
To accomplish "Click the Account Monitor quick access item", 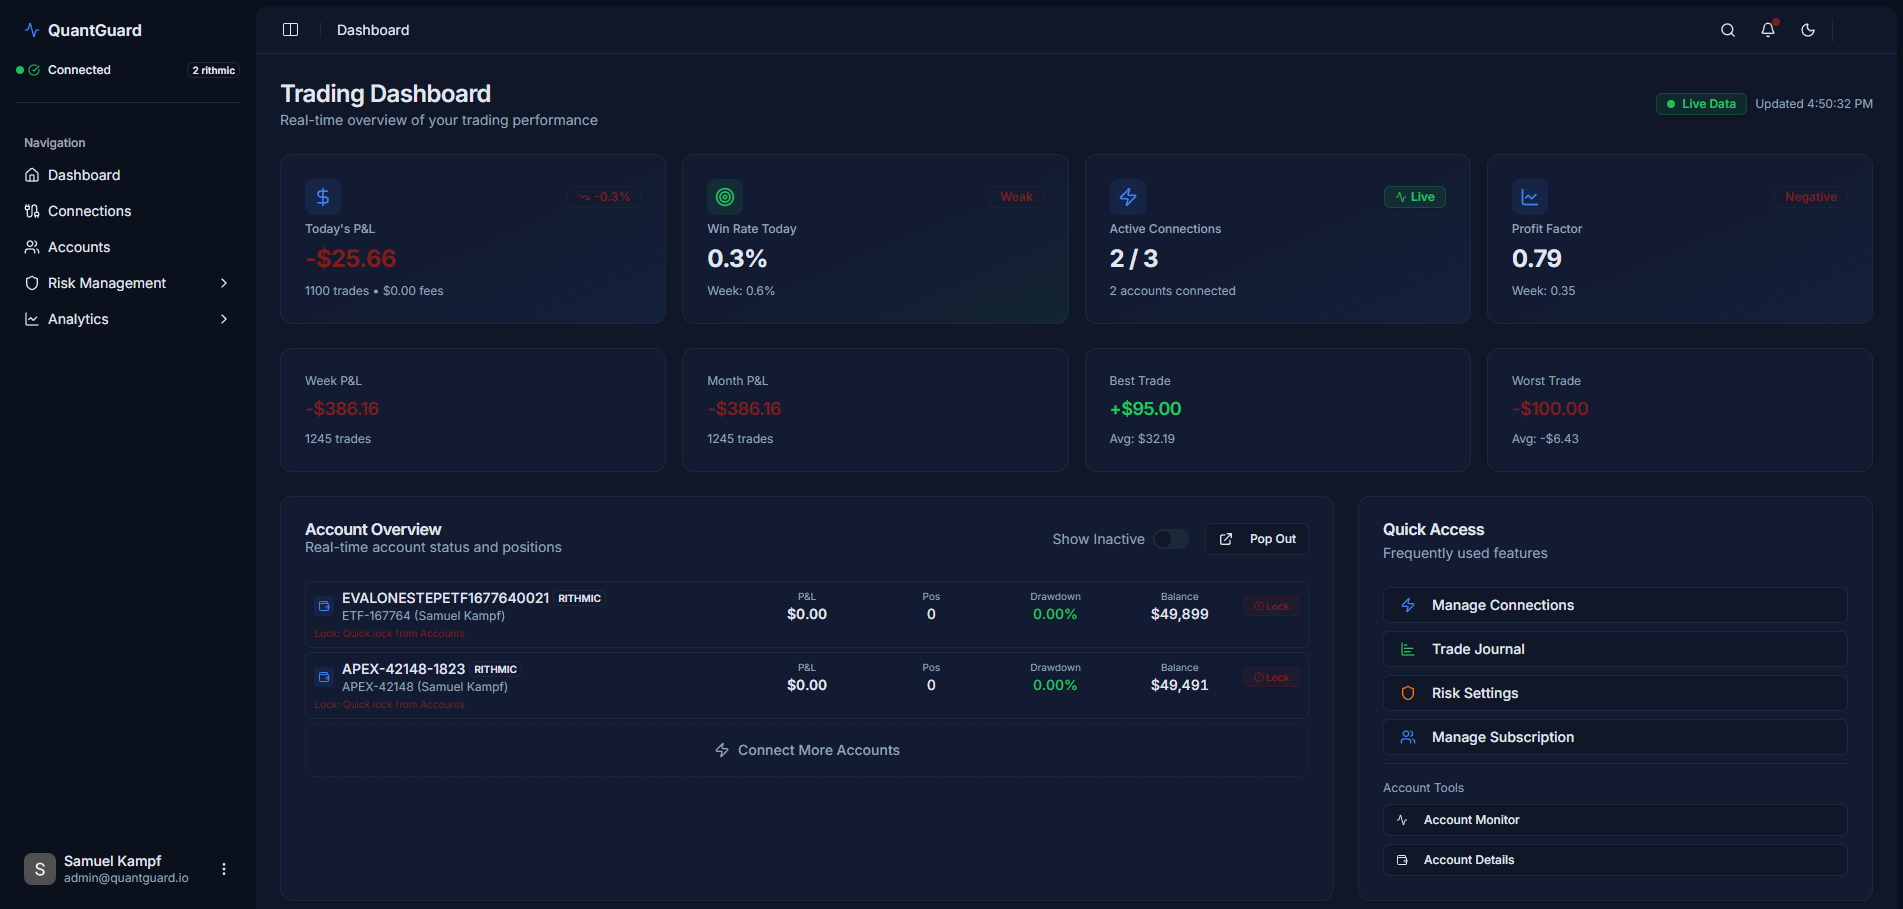I will pos(1471,819).
